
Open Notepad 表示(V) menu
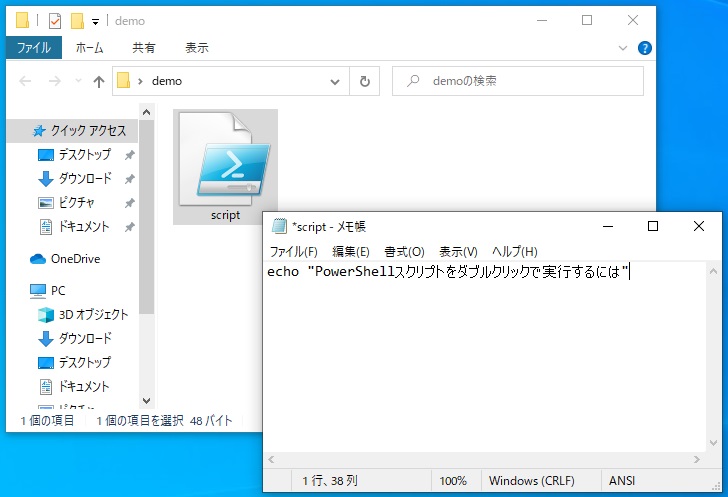[458, 252]
